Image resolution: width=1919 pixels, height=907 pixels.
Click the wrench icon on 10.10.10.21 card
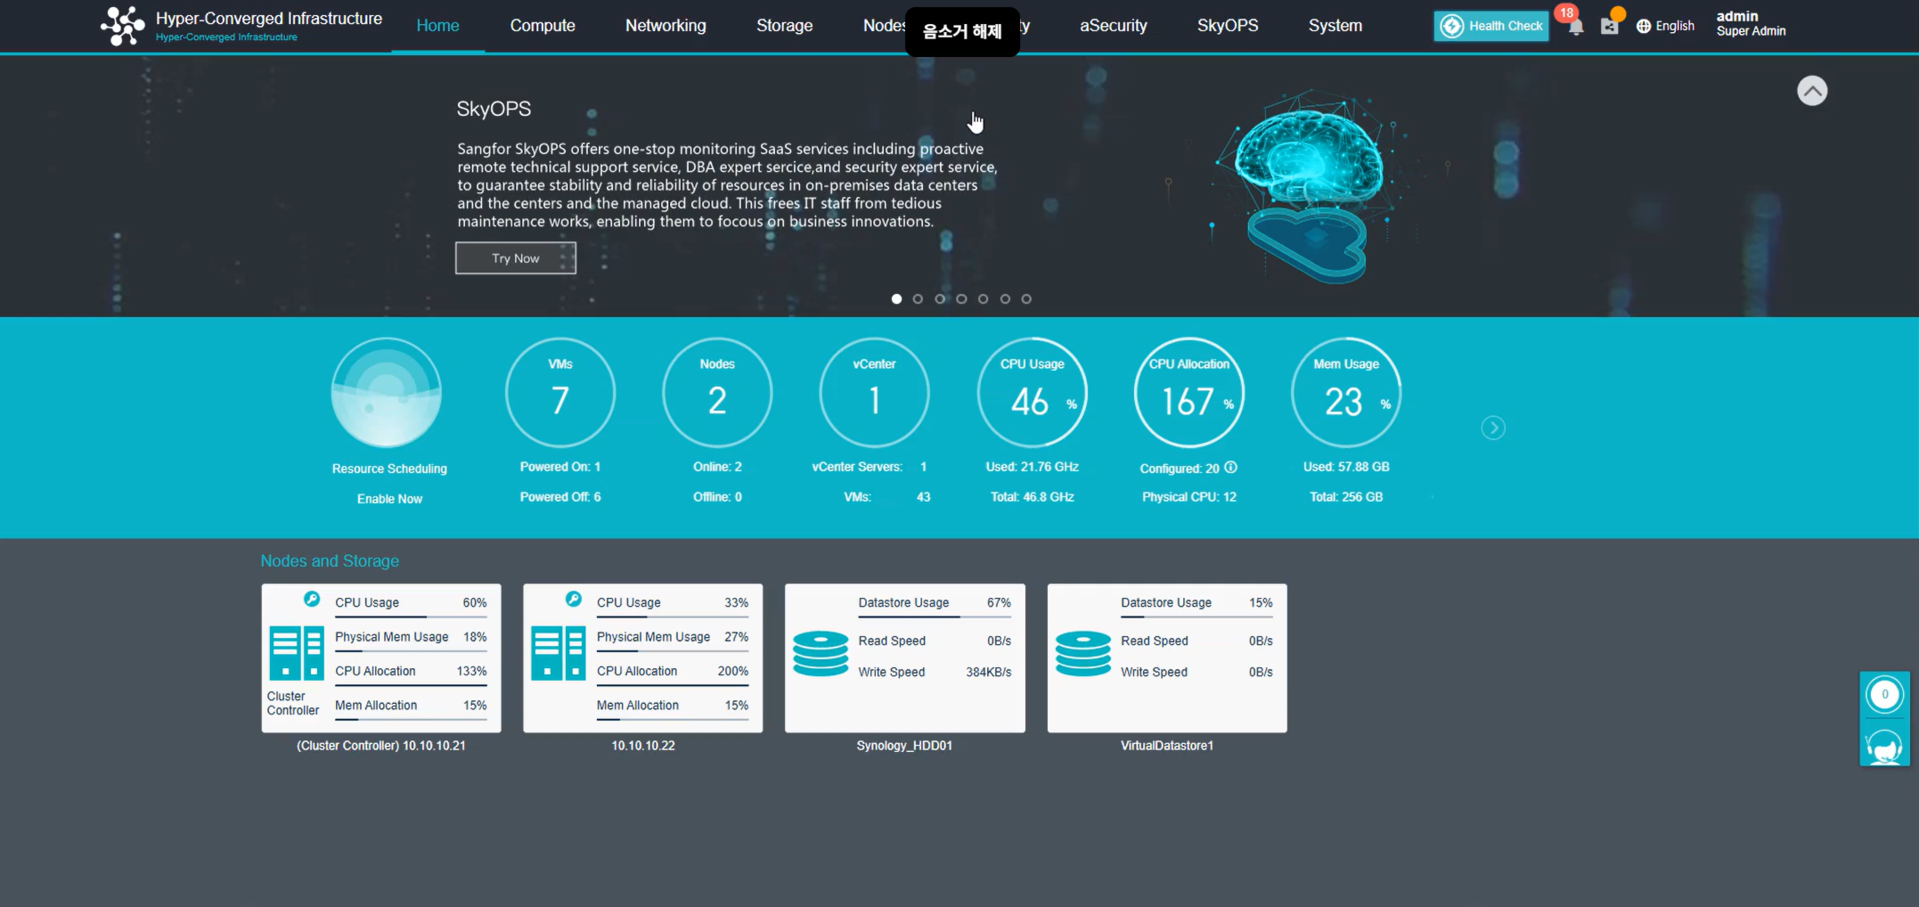(x=312, y=599)
